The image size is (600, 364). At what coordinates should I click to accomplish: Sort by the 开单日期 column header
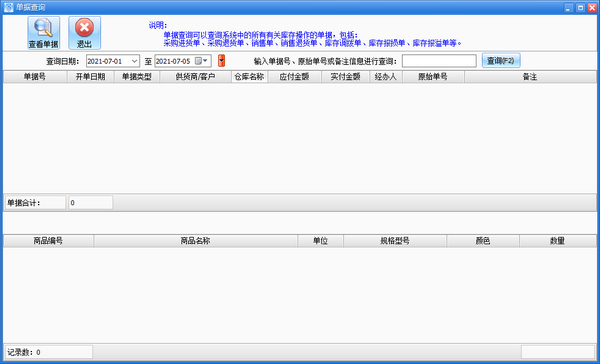91,77
